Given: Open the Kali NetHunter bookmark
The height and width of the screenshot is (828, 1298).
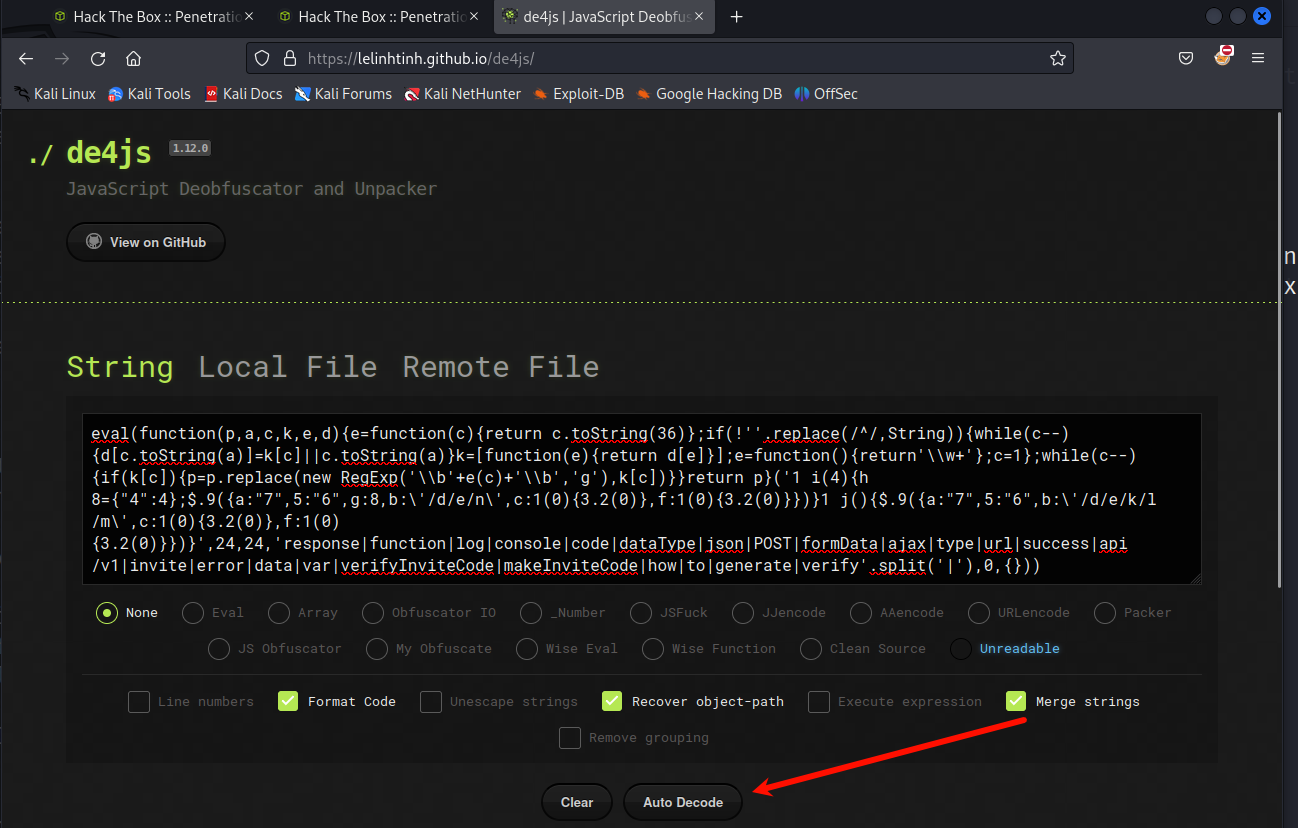Looking at the screenshot, I should [x=463, y=94].
